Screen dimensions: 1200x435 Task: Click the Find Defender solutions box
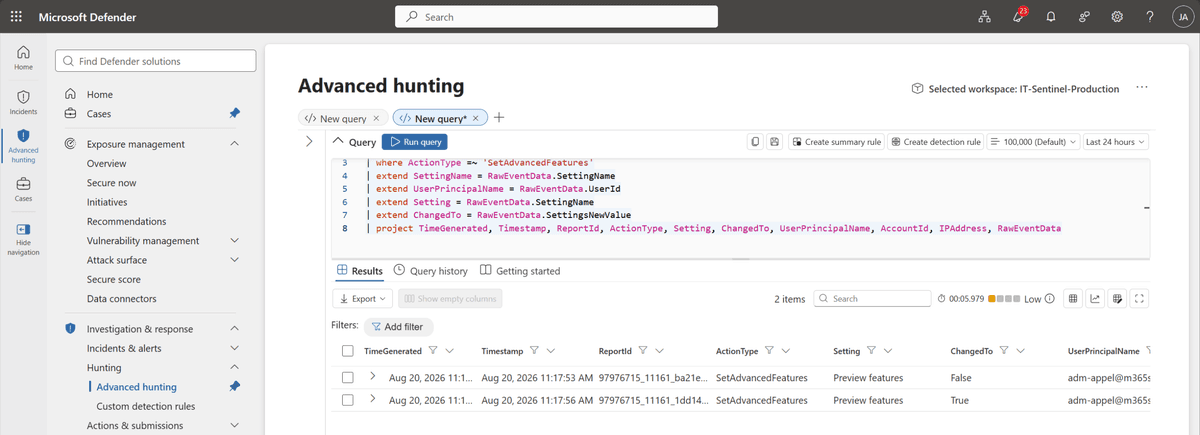156,61
